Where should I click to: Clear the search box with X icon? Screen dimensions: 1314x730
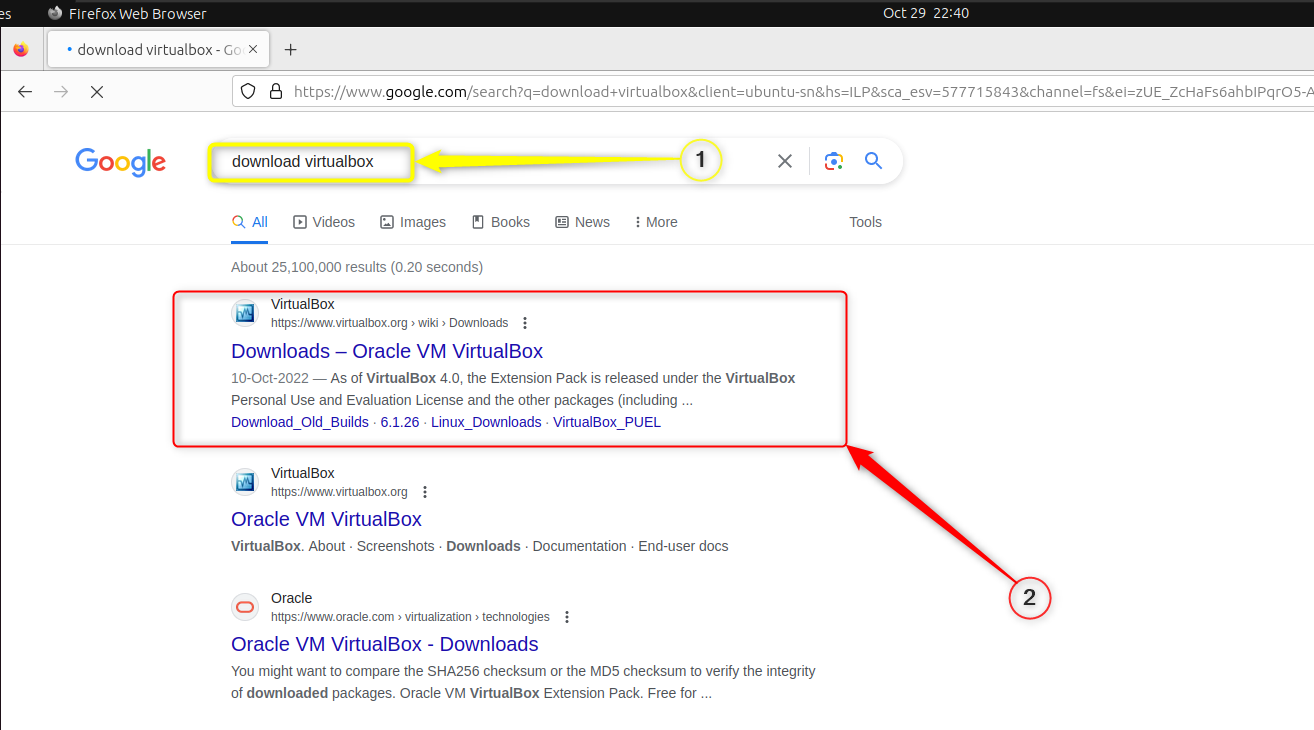pos(785,161)
